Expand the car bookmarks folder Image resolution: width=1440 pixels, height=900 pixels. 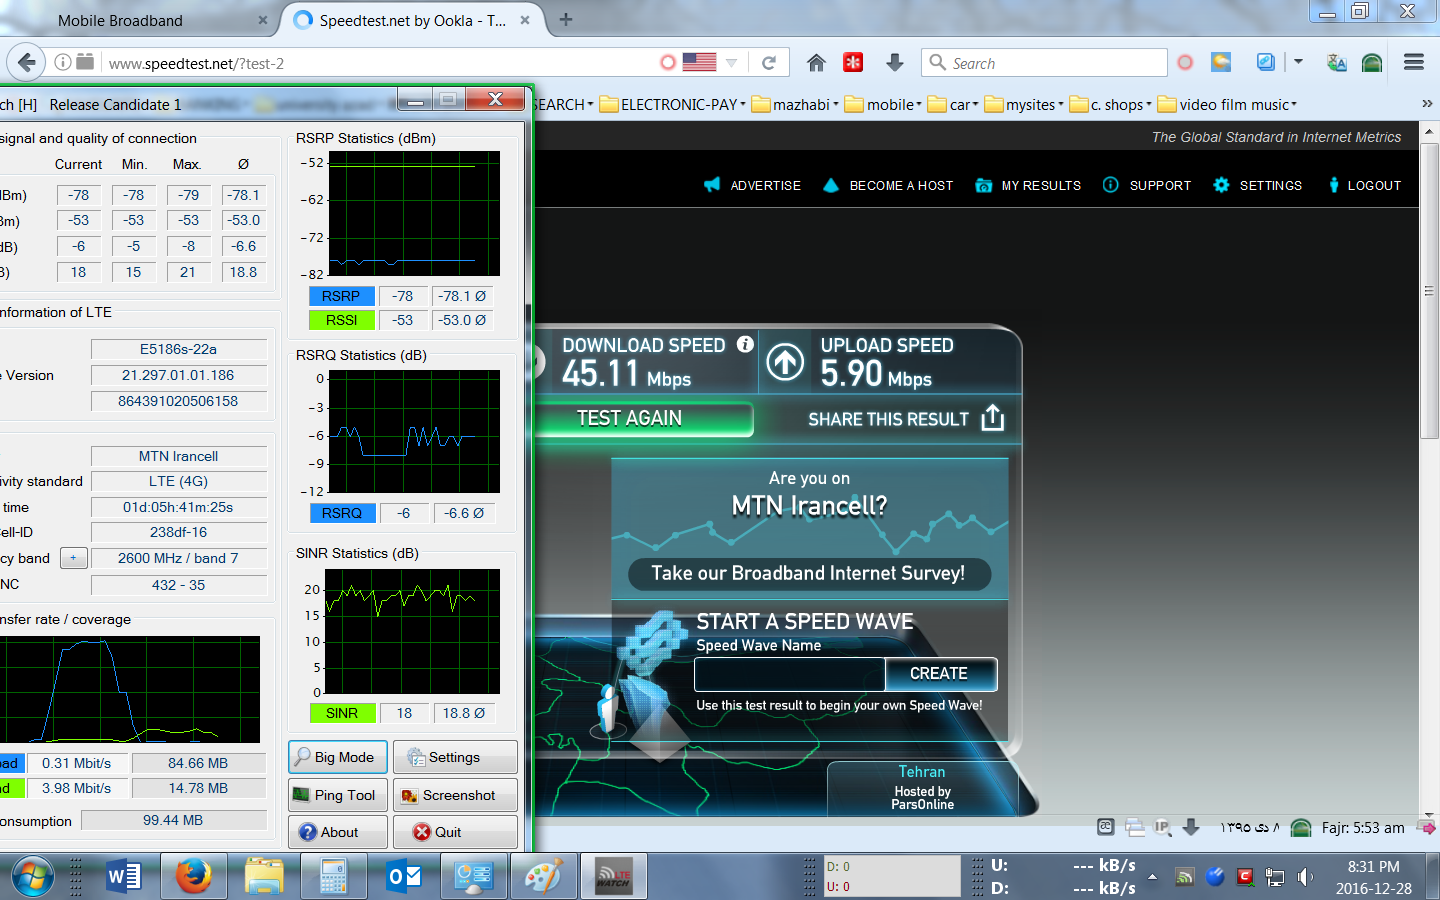[x=954, y=104]
